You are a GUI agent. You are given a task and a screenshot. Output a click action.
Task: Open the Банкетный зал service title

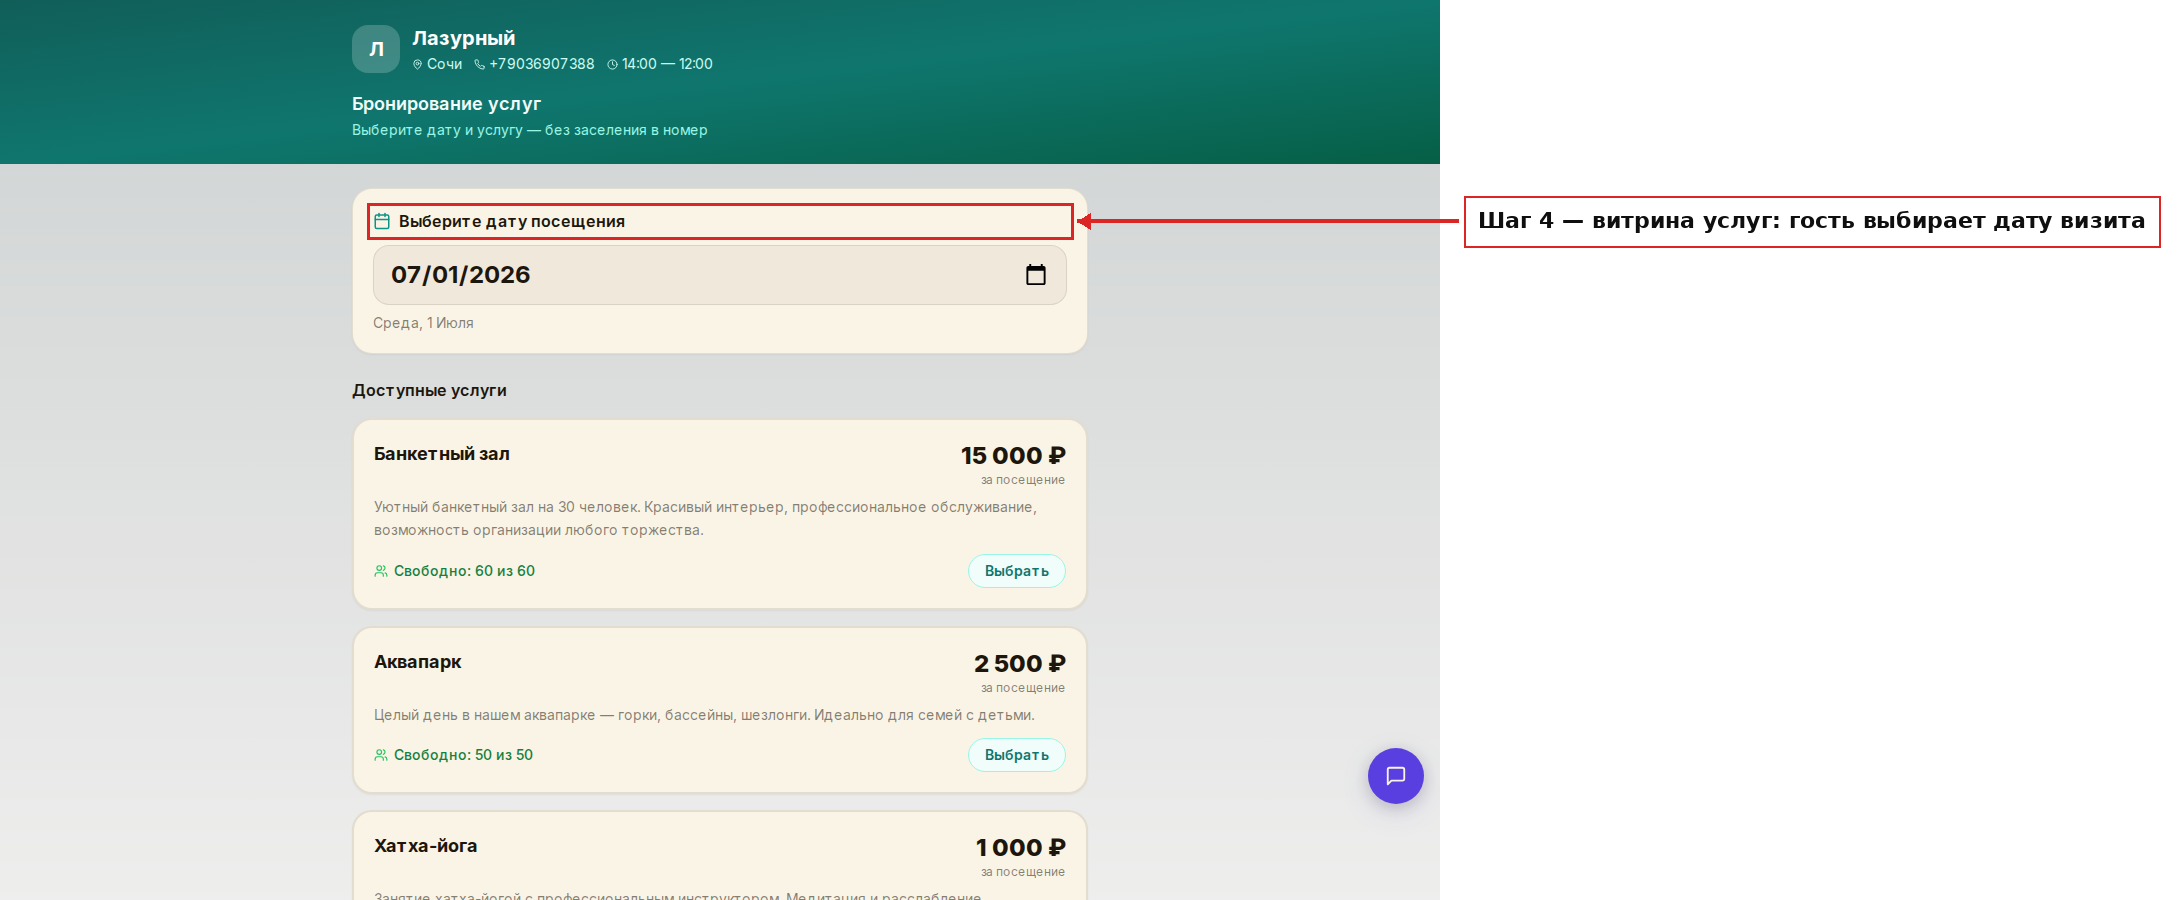pyautogui.click(x=442, y=454)
